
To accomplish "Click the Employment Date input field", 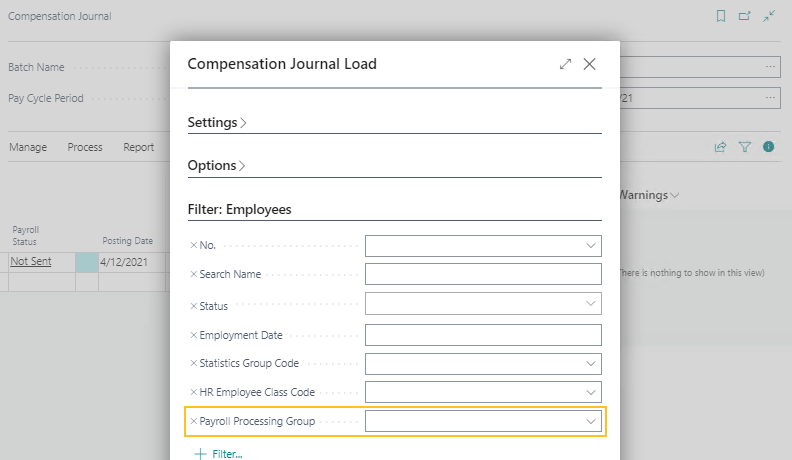I will coord(483,335).
